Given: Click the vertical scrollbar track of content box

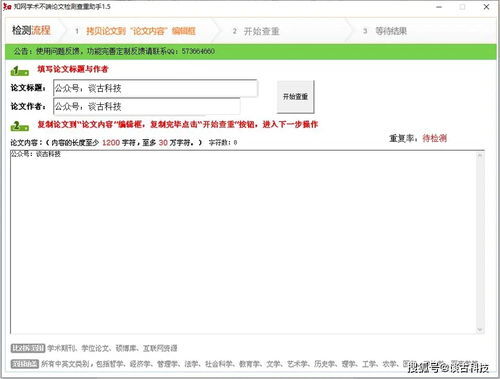Looking at the screenshot, I should (x=480, y=242).
